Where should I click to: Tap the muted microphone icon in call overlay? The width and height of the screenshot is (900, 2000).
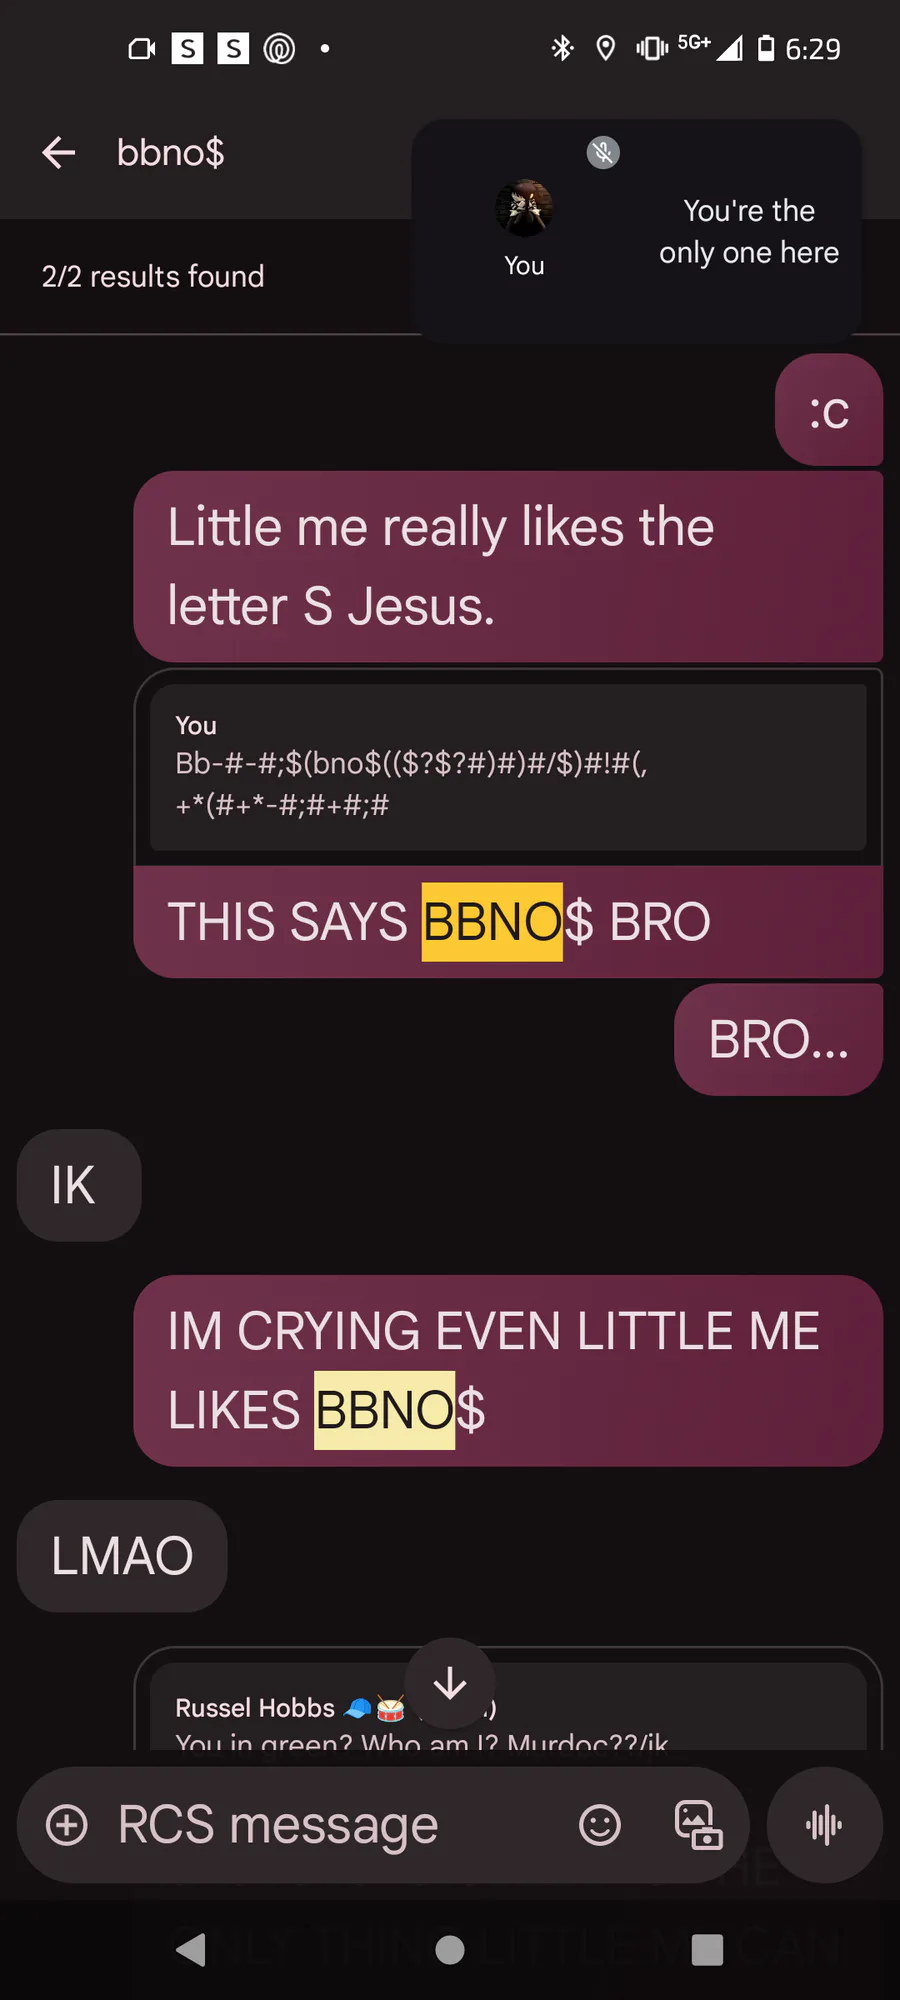pyautogui.click(x=603, y=152)
